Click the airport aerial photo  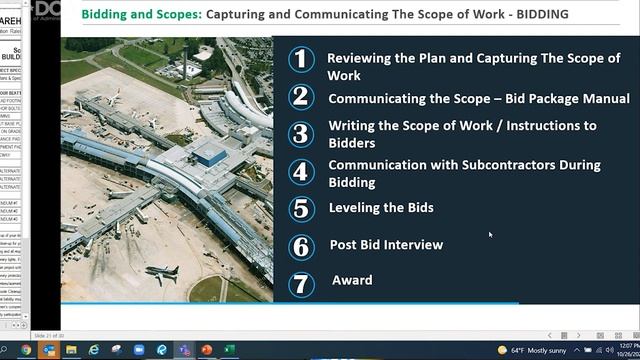[x=167, y=170]
